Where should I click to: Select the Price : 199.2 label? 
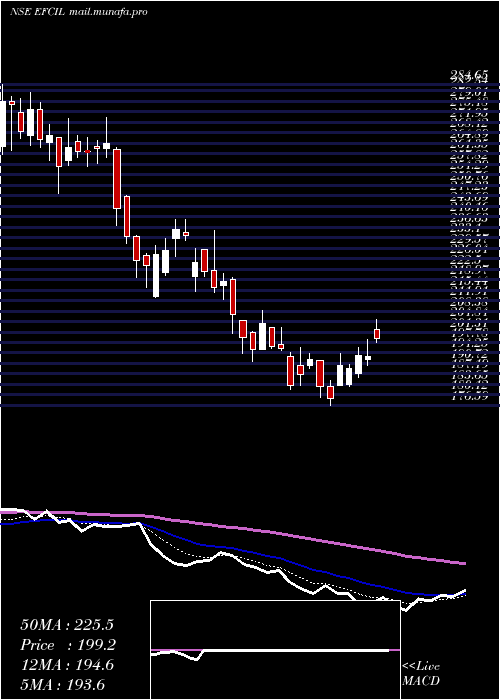[x=68, y=645]
